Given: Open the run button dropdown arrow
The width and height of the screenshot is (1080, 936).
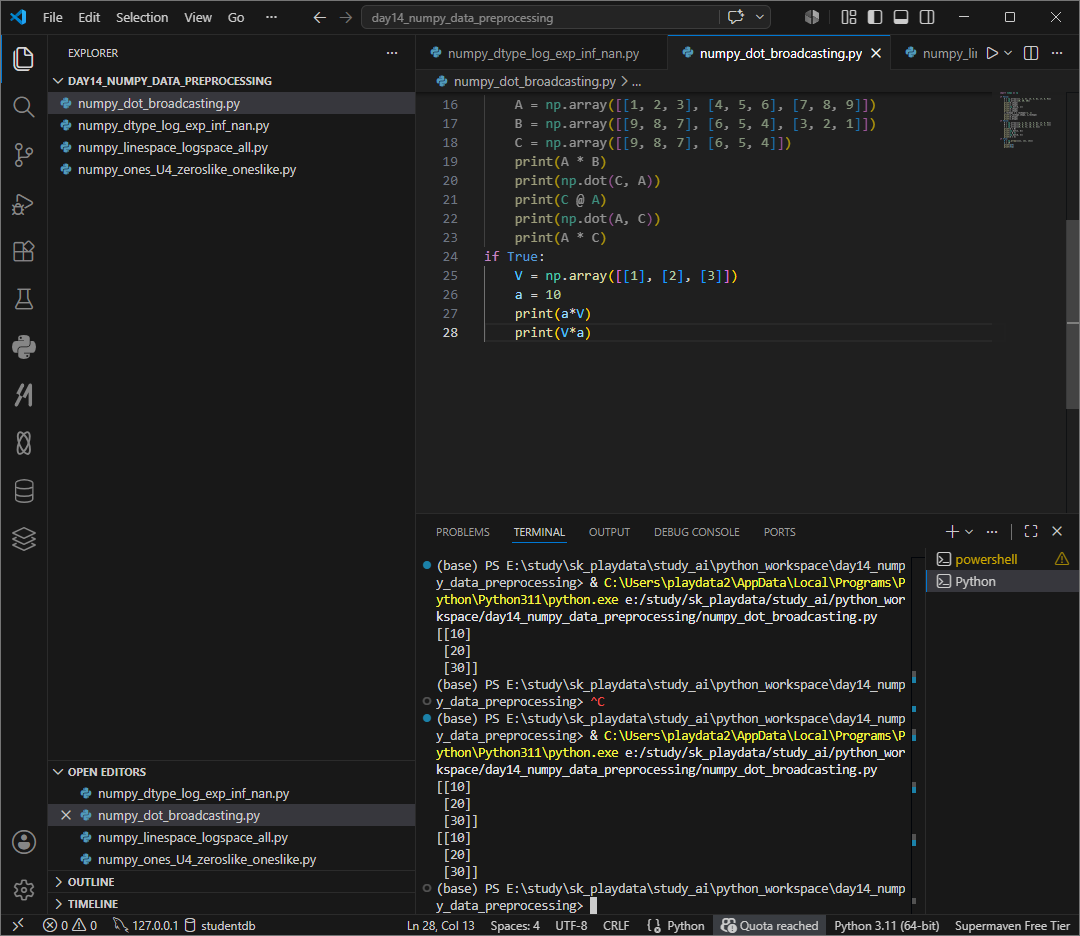Looking at the screenshot, I should (x=1008, y=53).
